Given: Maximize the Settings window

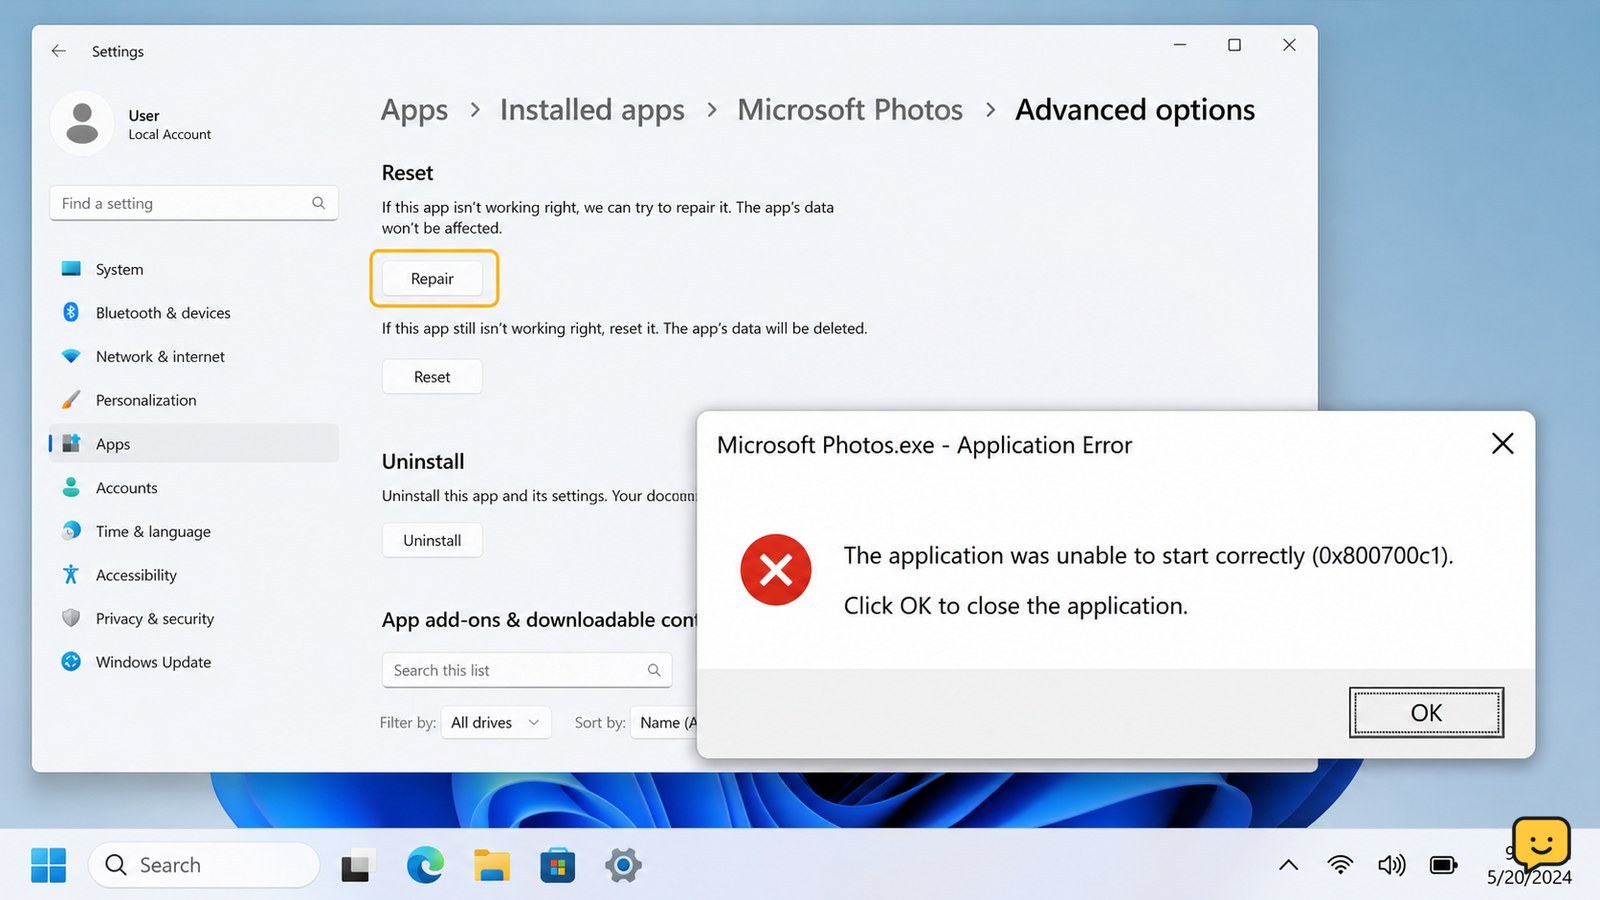Looking at the screenshot, I should click(1235, 45).
